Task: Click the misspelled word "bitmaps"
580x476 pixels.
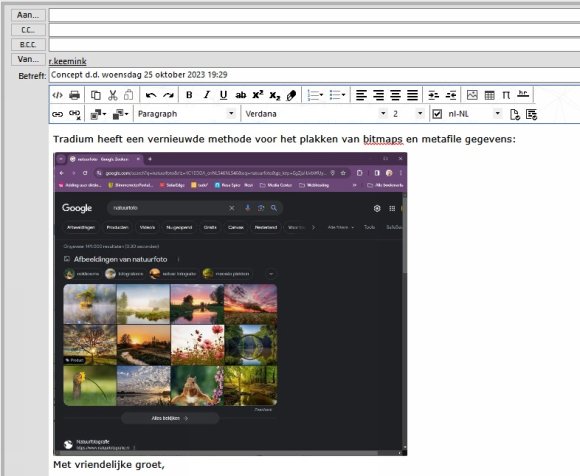Action: click(x=383, y=139)
